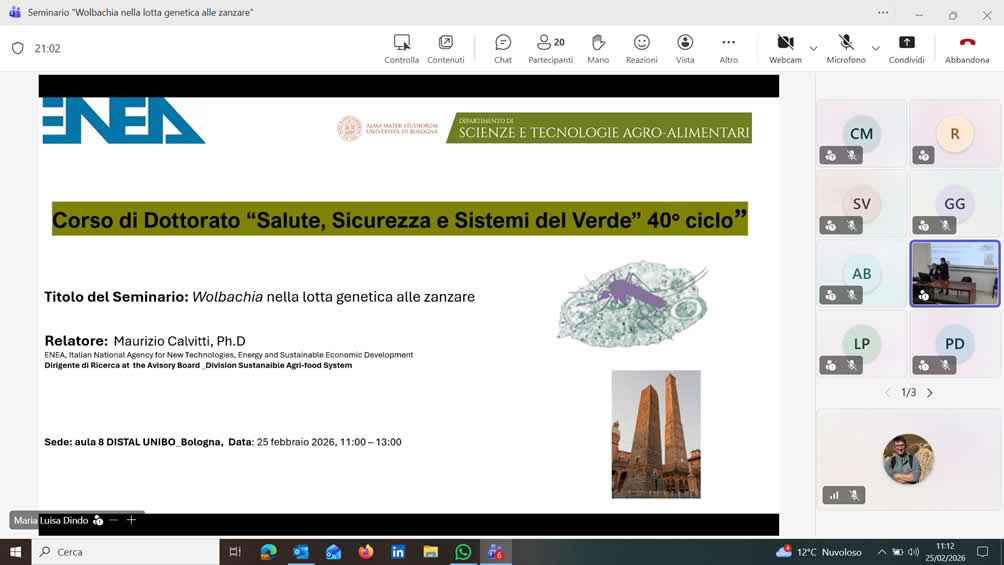Select participant tile SV
The image size is (1004, 565).
(861, 204)
